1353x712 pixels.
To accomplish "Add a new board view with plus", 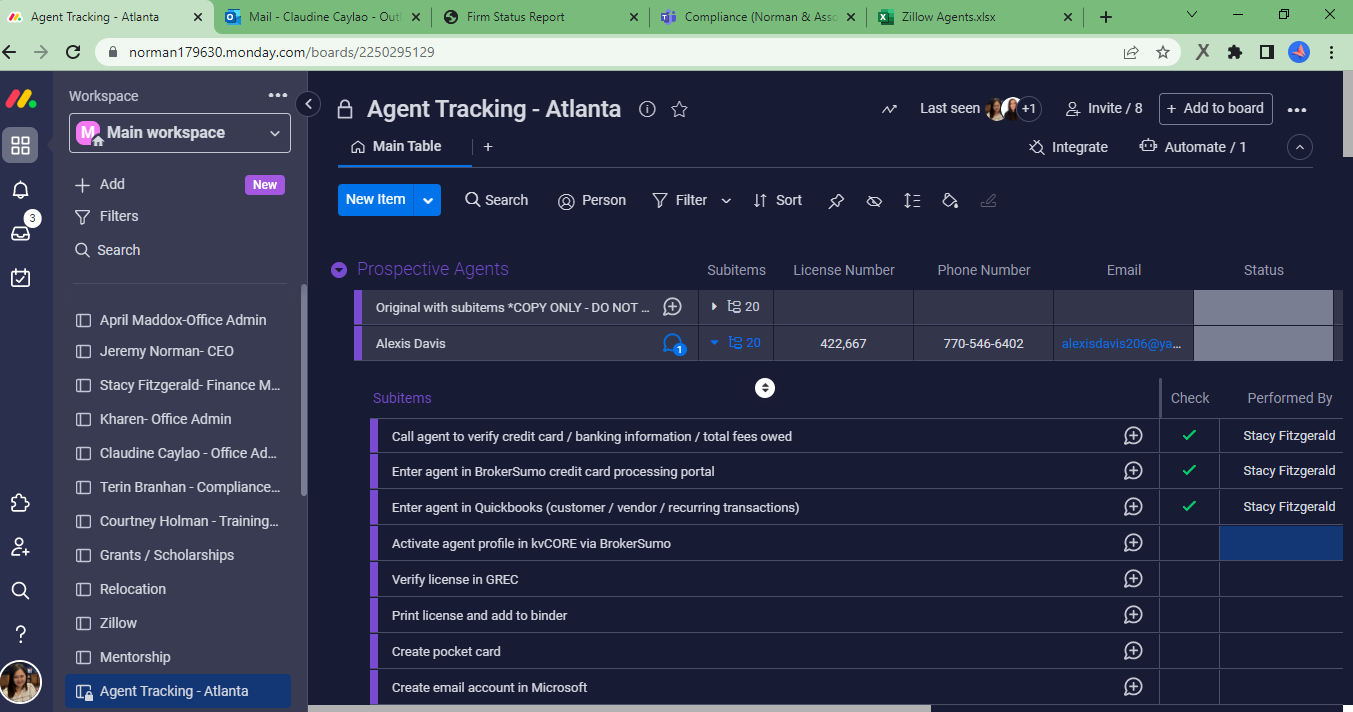I will 488,147.
